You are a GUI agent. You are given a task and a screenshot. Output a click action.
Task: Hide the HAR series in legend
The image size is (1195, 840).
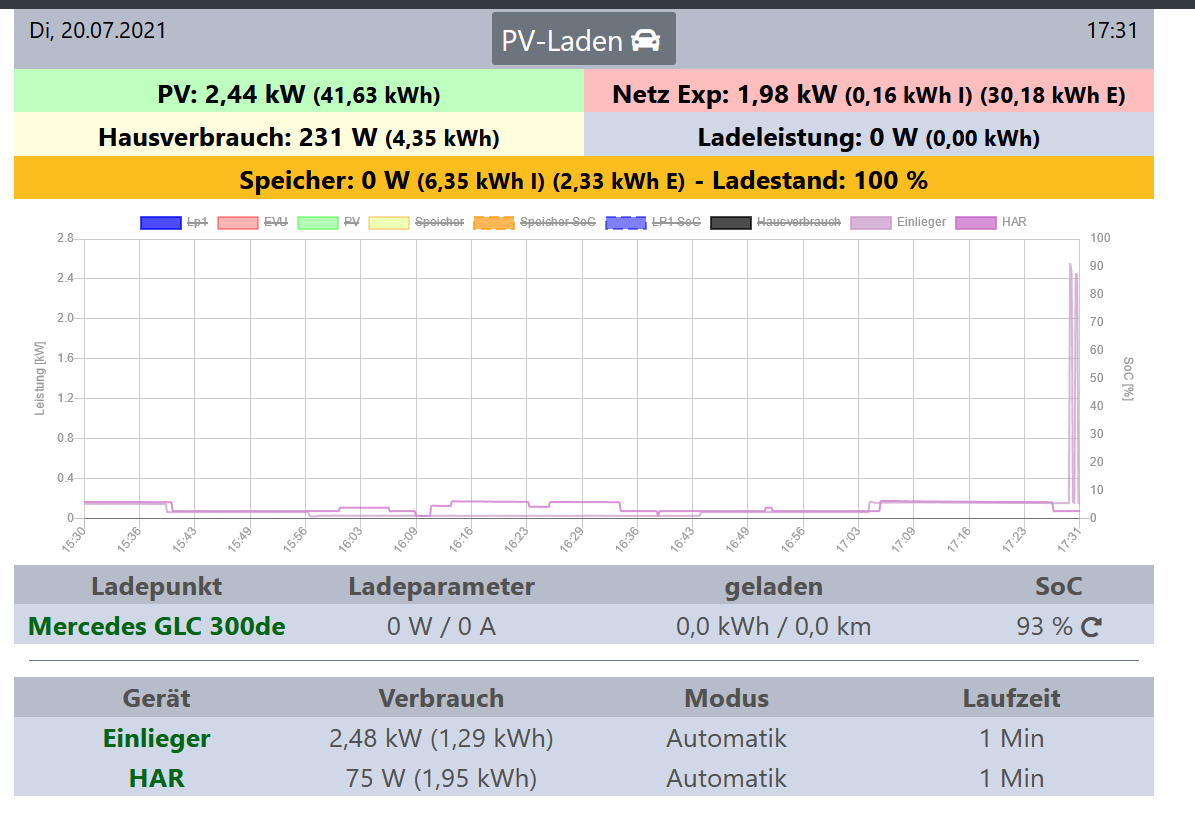[x=991, y=222]
